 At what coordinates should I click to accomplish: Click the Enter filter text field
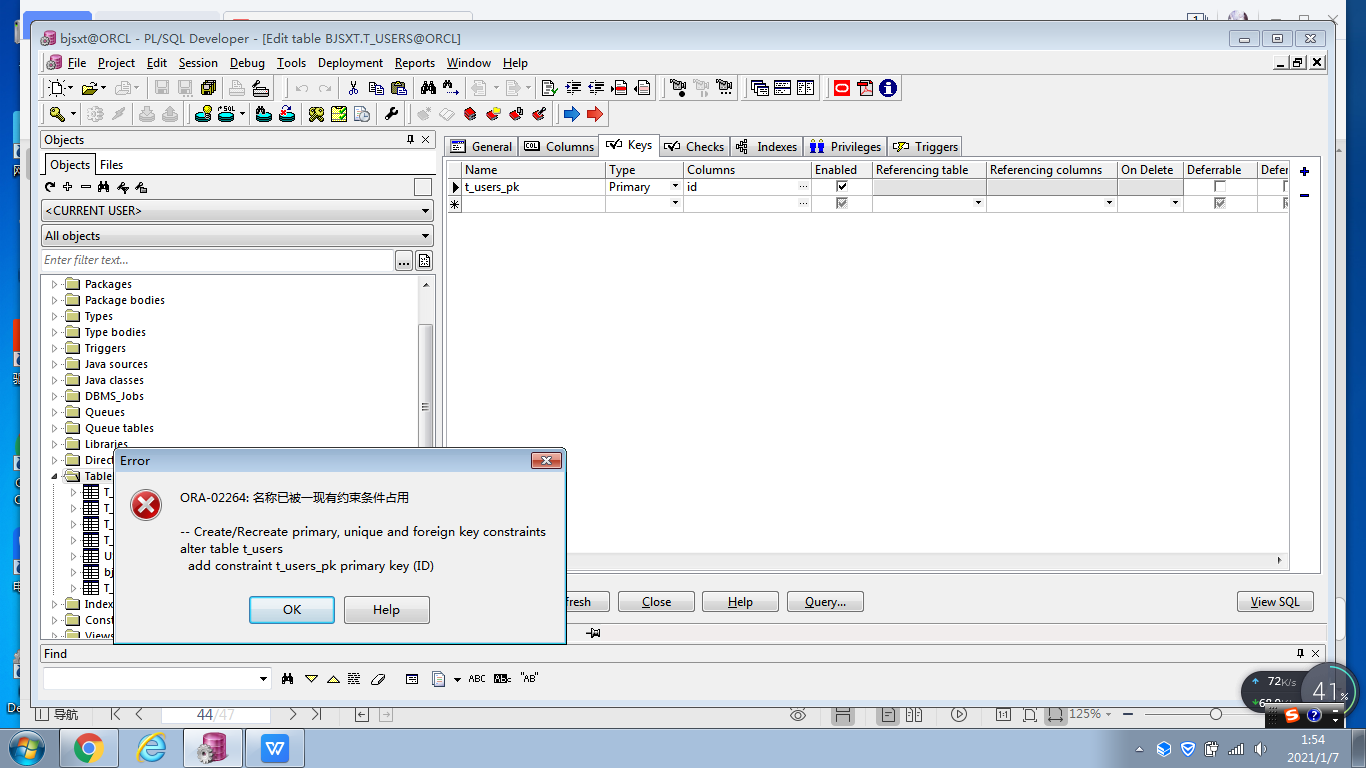(218, 260)
